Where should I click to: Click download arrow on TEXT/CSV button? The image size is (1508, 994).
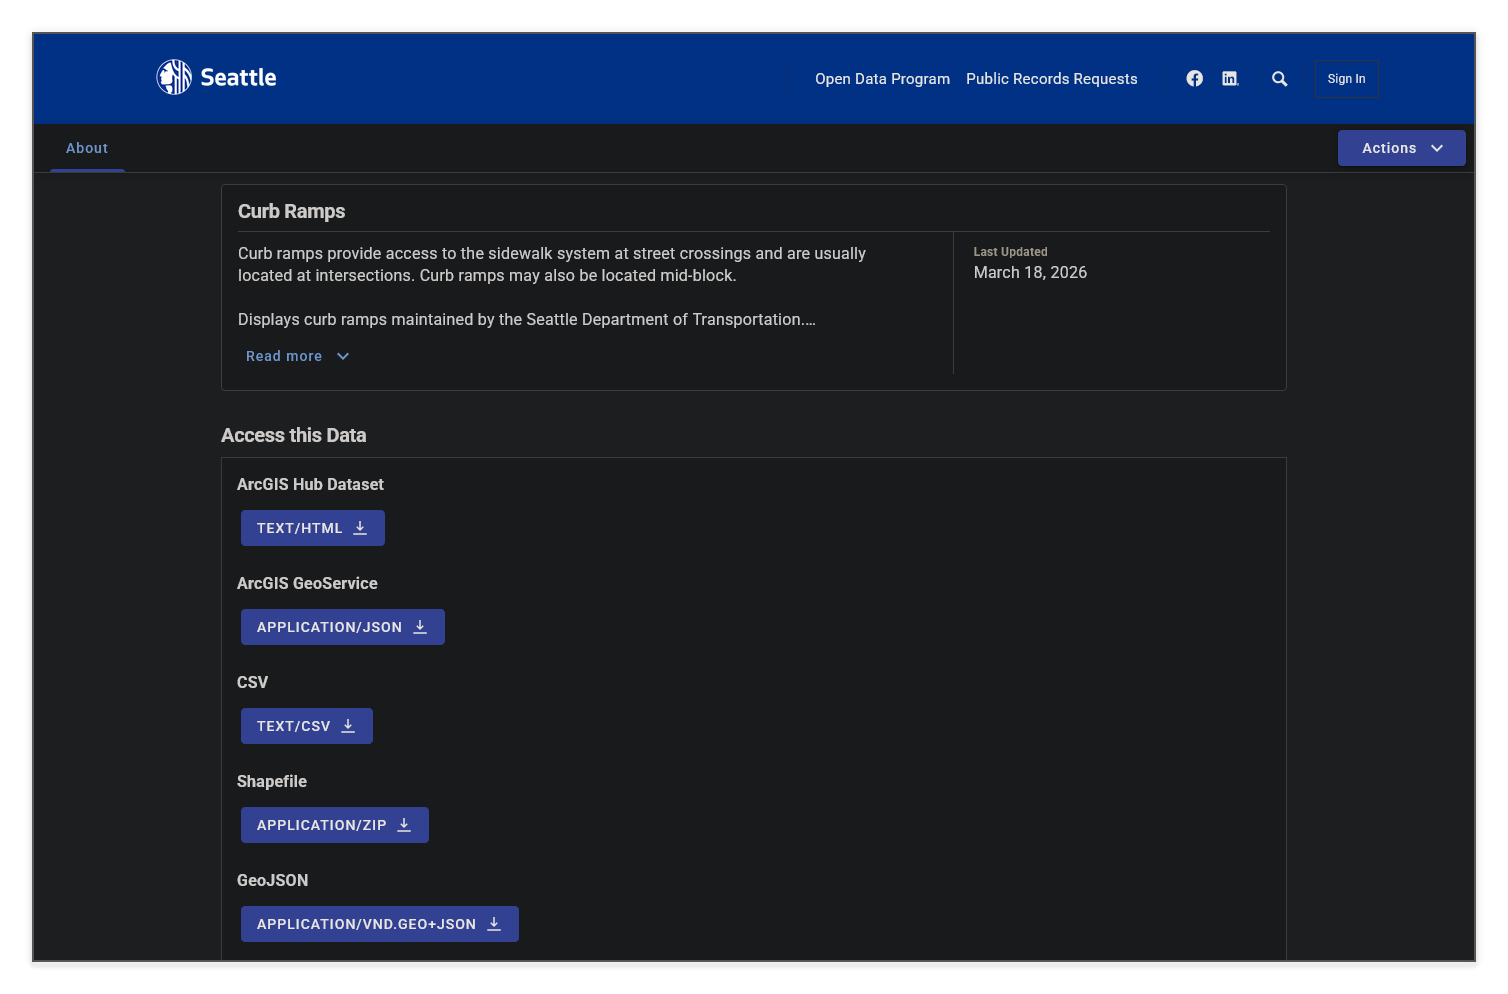[x=348, y=726]
